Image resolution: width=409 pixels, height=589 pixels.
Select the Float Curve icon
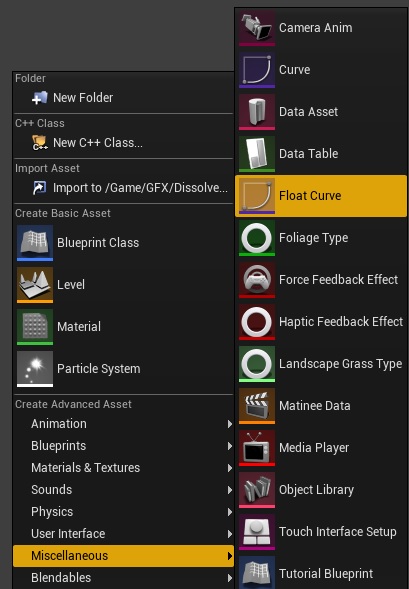(x=257, y=196)
